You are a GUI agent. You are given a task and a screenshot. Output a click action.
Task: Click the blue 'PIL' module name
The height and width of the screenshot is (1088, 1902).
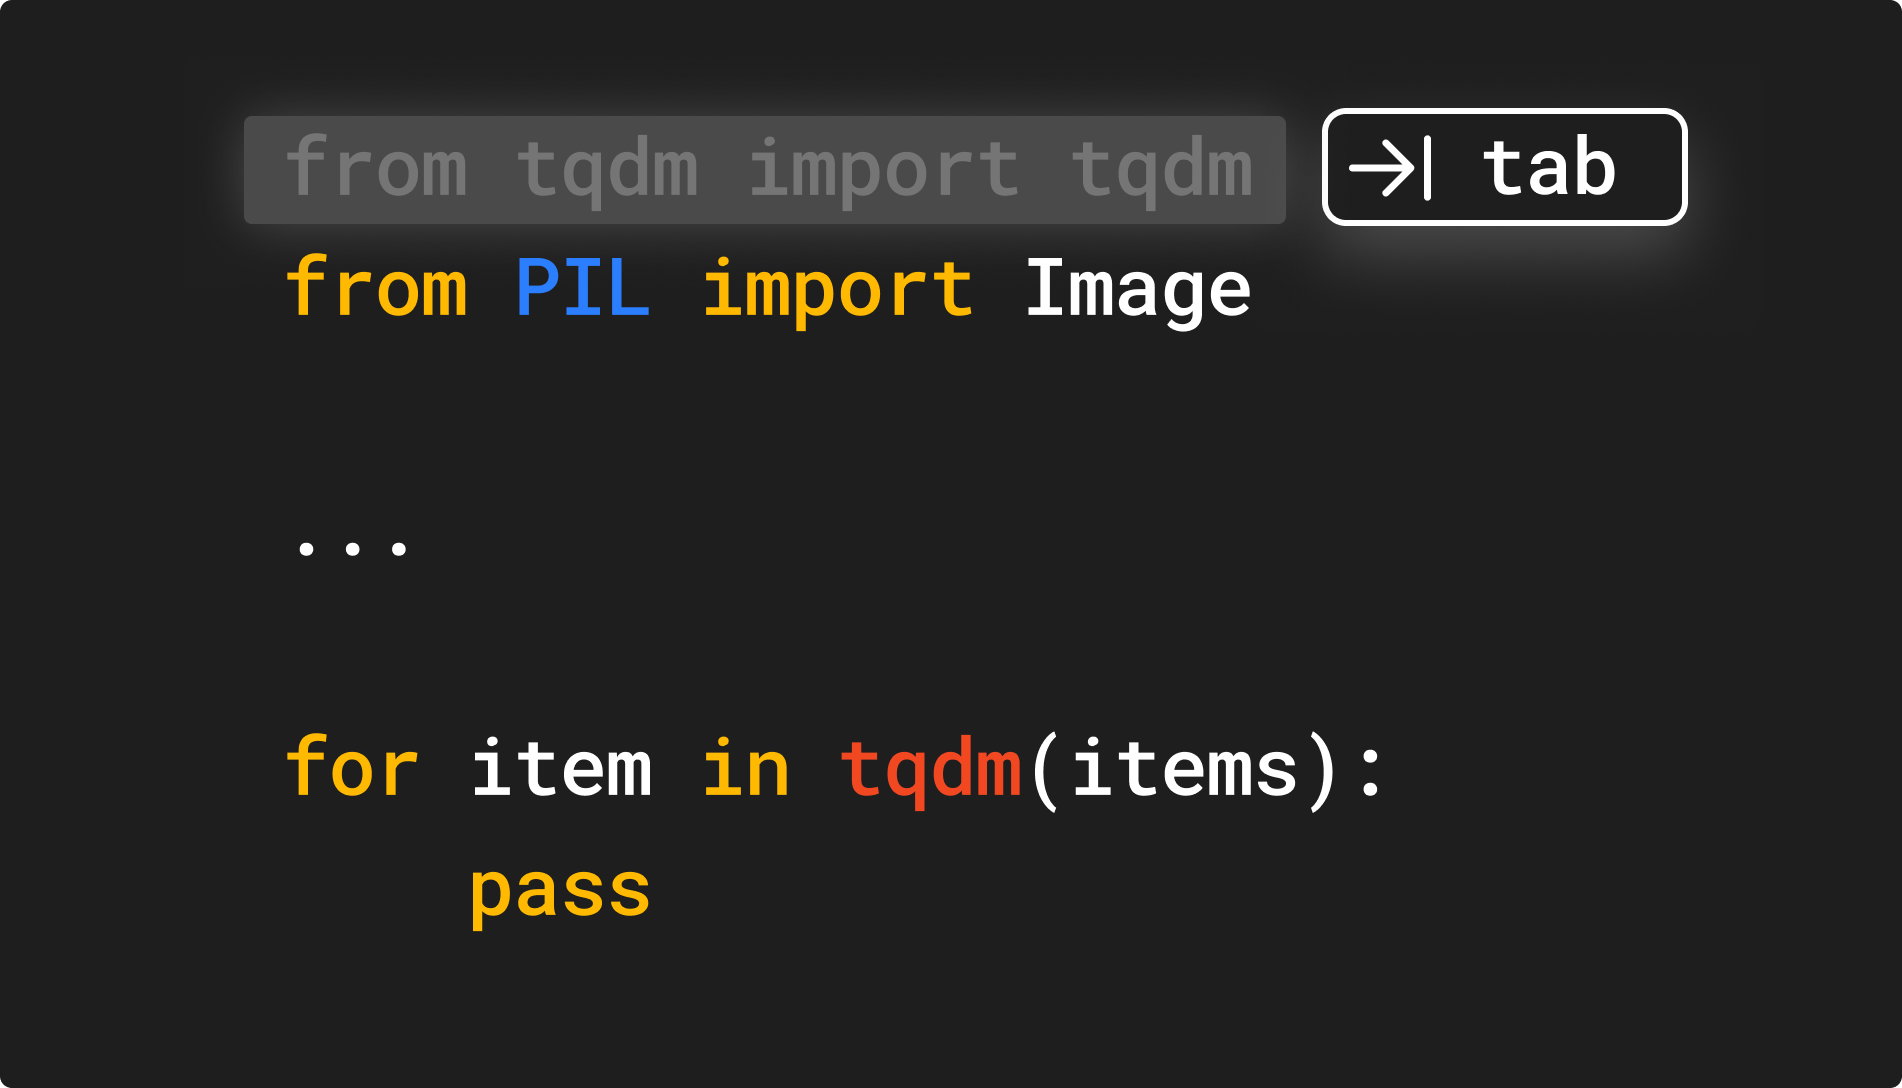[582, 288]
